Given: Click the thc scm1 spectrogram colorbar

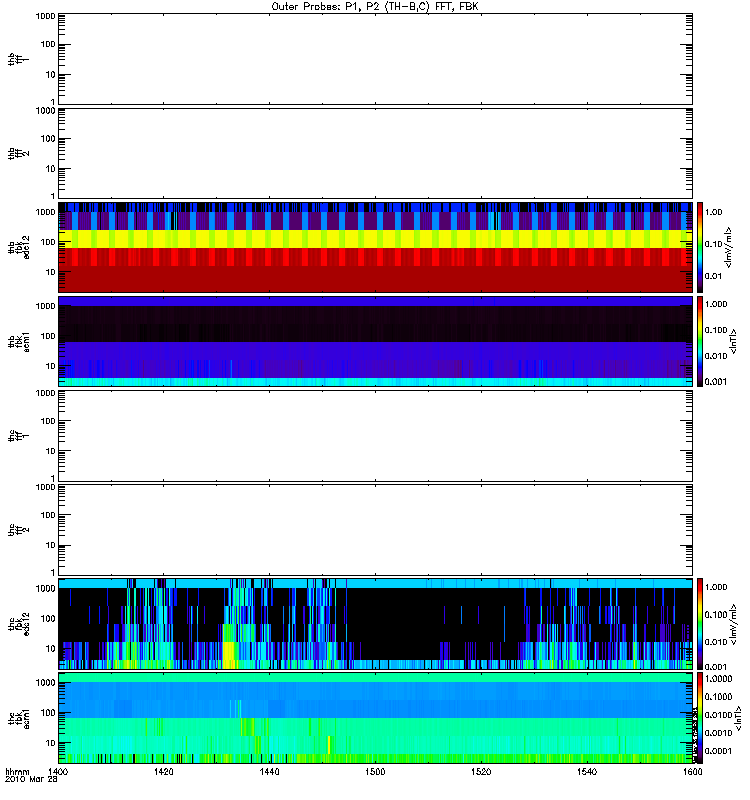Looking at the screenshot, I should [700, 718].
